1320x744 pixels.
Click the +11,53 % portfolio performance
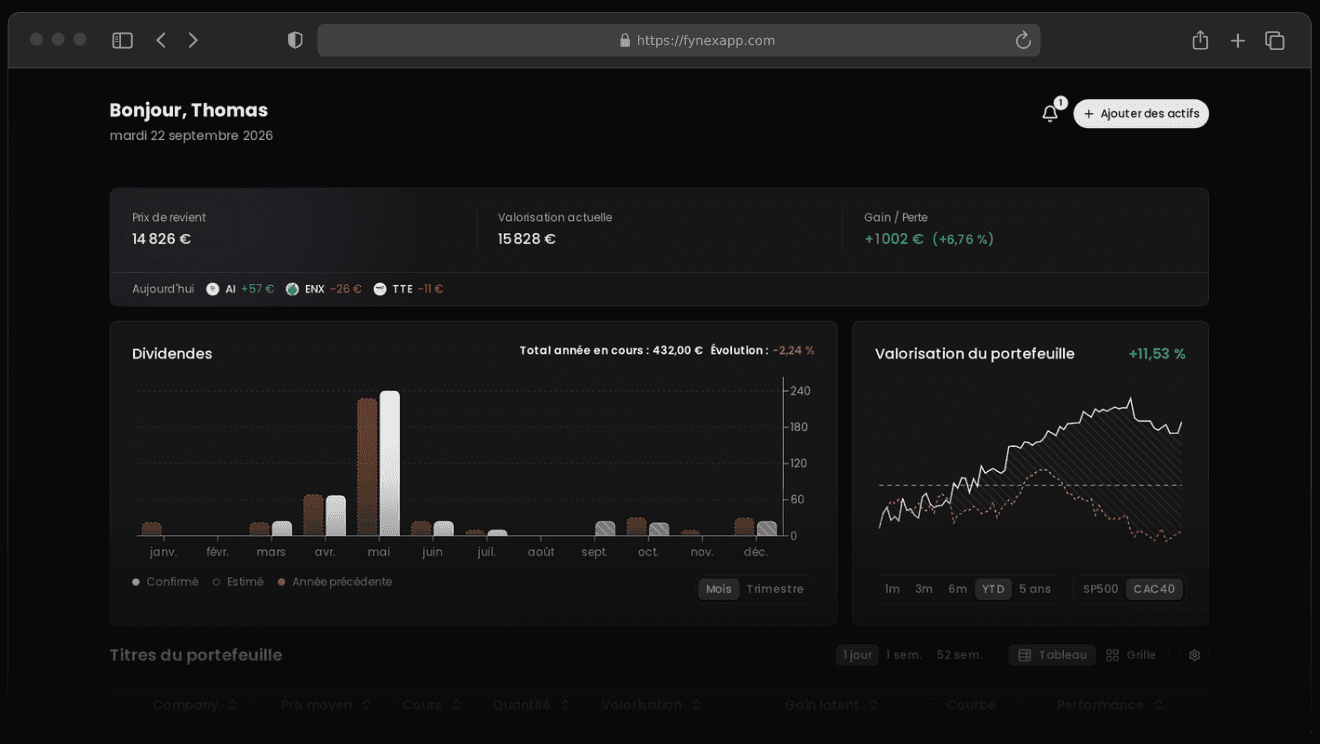tap(1157, 354)
